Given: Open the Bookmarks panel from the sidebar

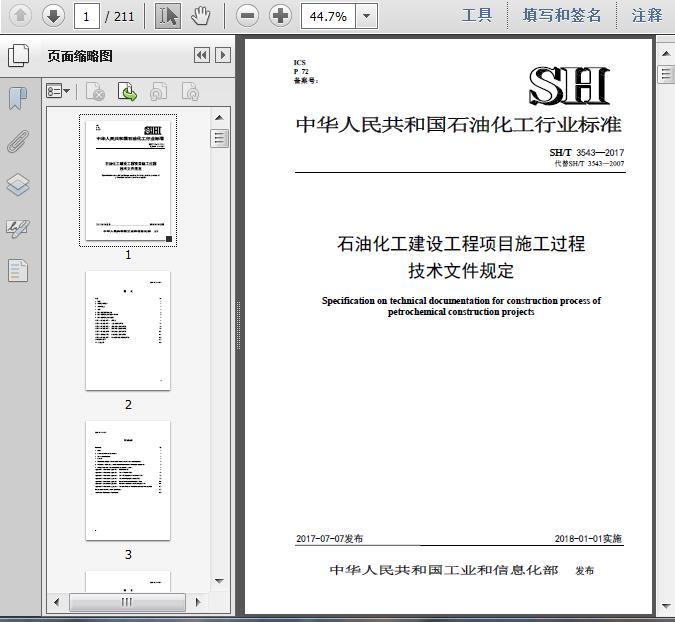Looking at the screenshot, I should click(x=18, y=98).
